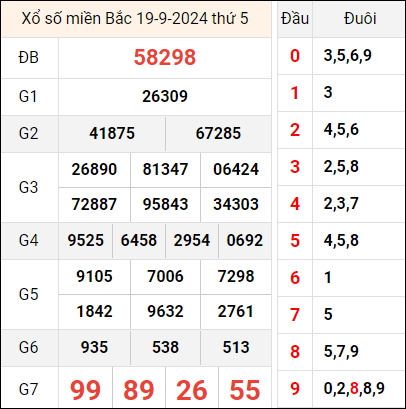Click G6 number 538
The image size is (406, 409).
point(165,347)
